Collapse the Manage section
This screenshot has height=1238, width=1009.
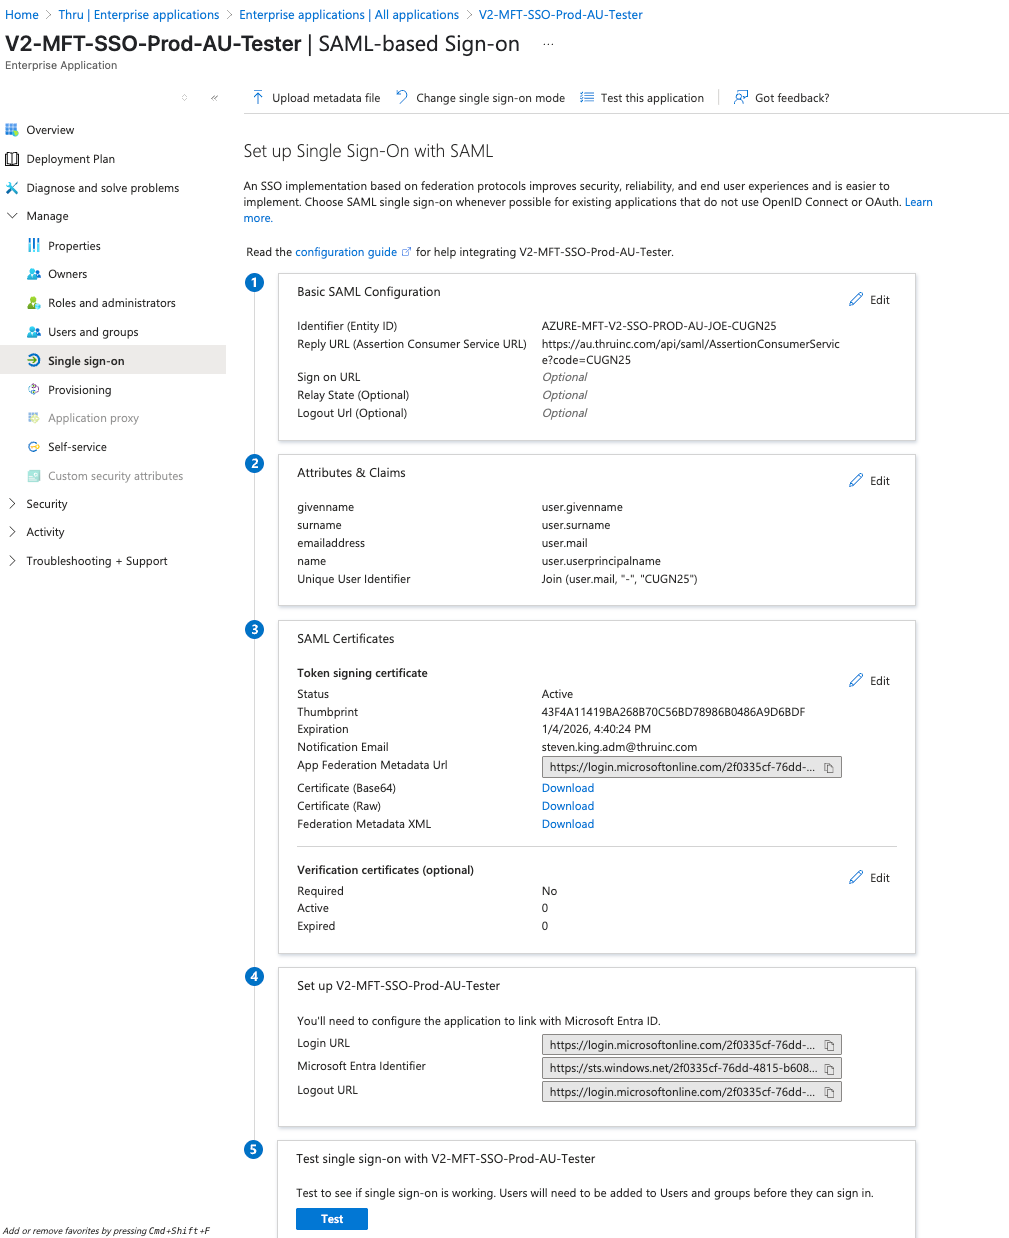click(x=12, y=216)
